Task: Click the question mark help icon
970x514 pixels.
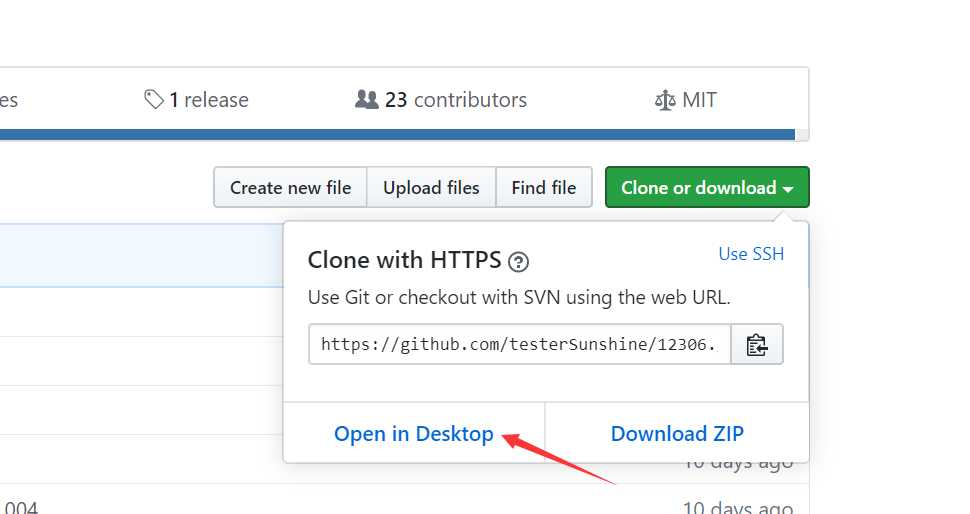Action: coord(518,262)
